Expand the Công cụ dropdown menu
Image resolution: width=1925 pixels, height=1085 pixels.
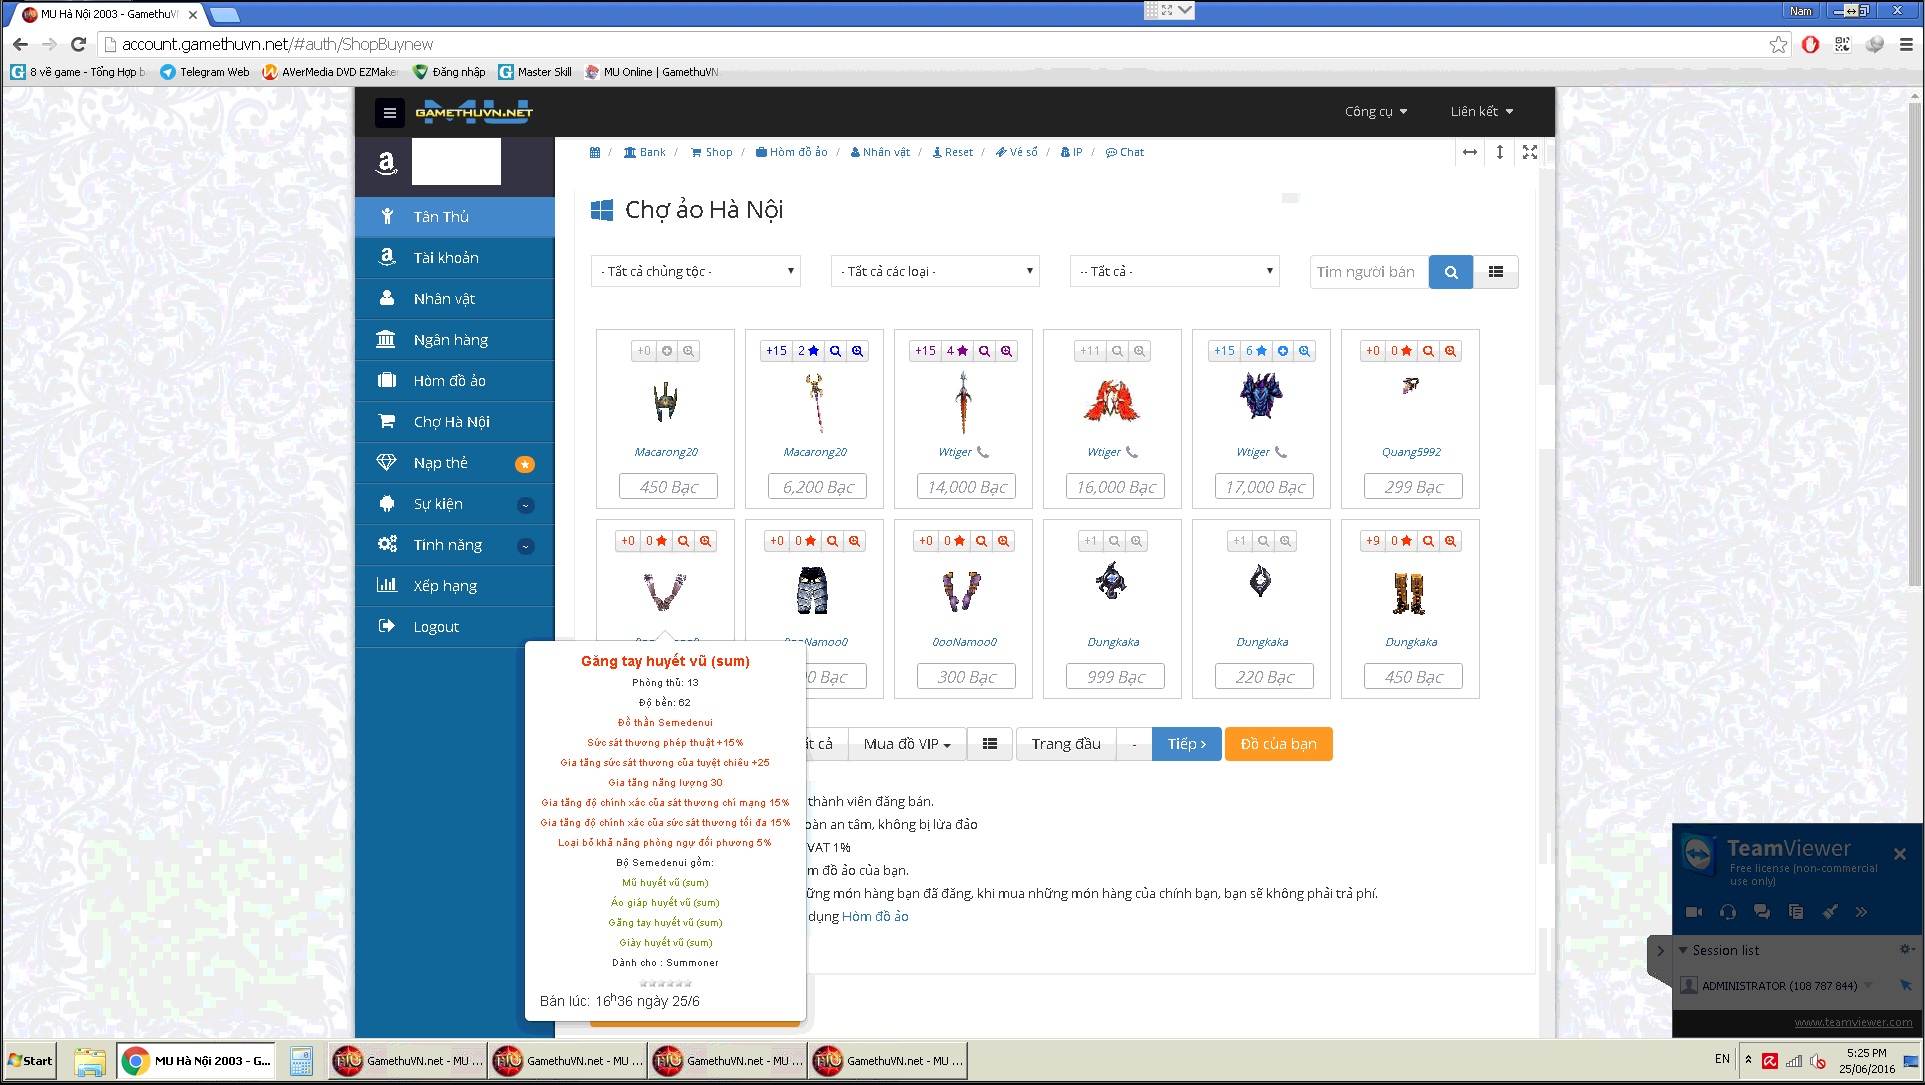[x=1376, y=111]
